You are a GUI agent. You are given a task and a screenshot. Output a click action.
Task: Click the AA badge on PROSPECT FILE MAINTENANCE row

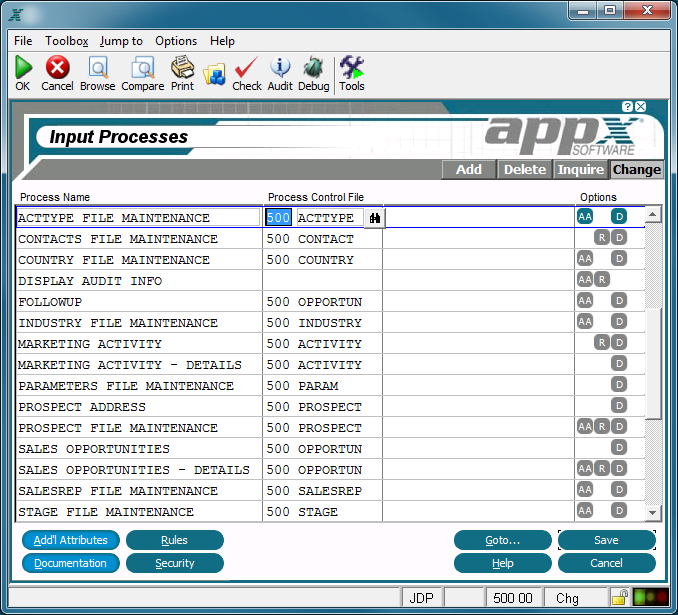[x=585, y=426]
